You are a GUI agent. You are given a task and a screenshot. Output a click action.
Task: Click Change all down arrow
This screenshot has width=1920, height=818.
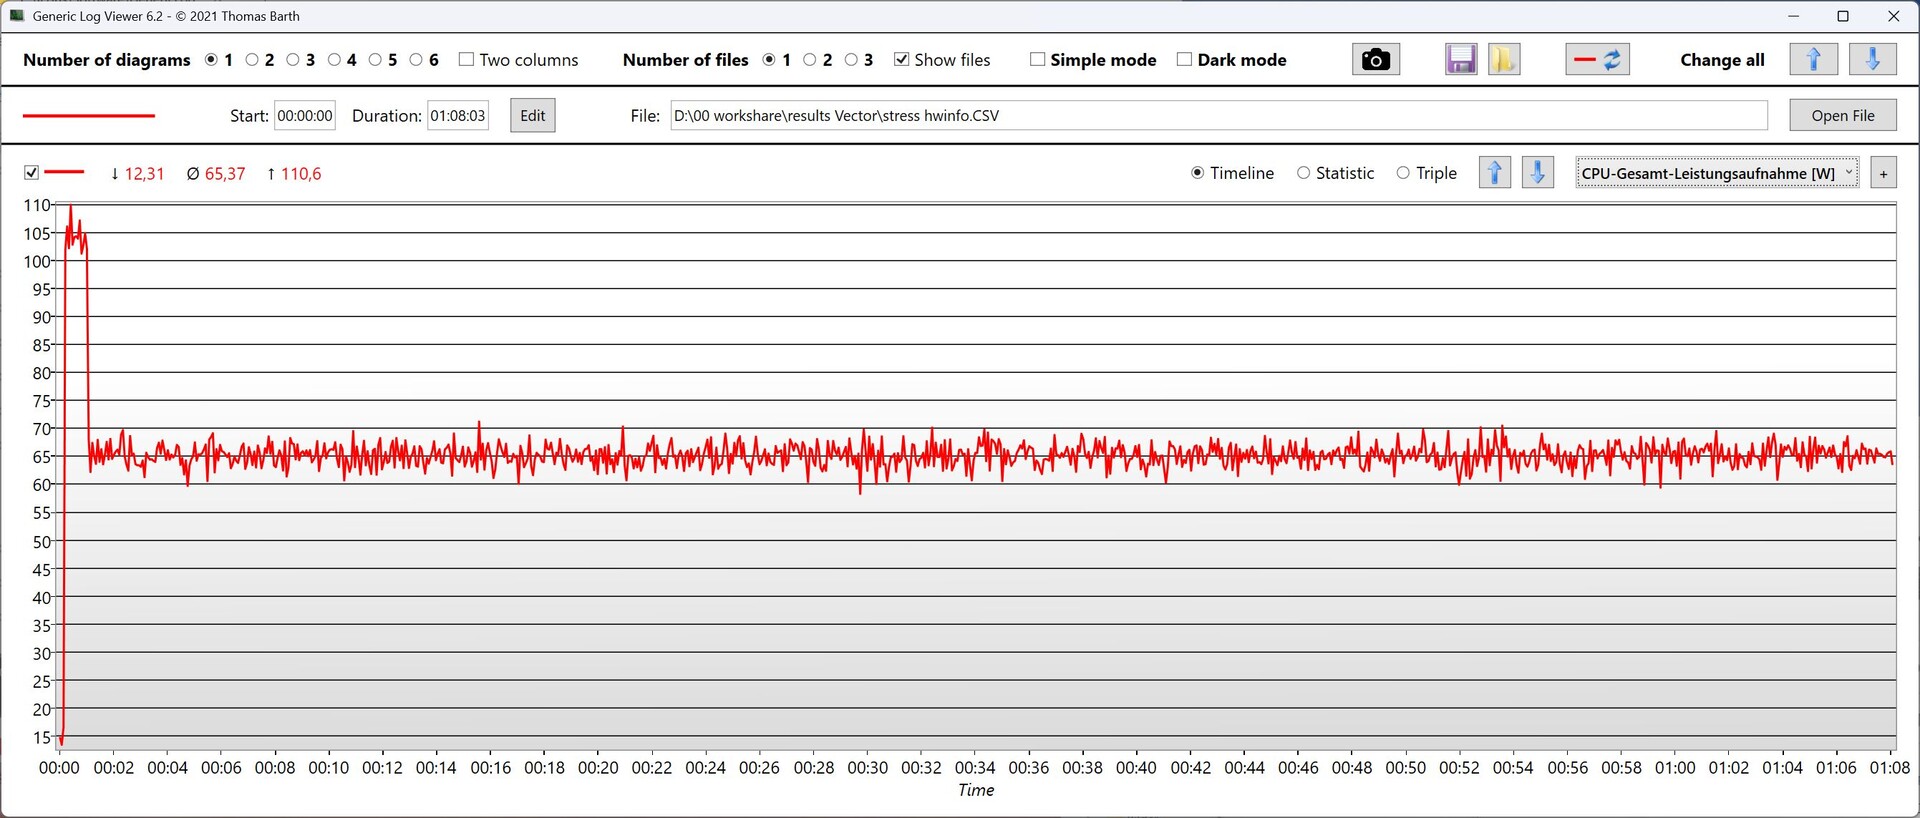[1872, 60]
